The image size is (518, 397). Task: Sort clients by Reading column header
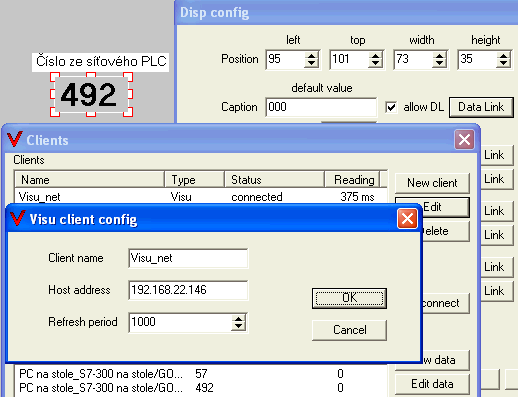[x=352, y=180]
